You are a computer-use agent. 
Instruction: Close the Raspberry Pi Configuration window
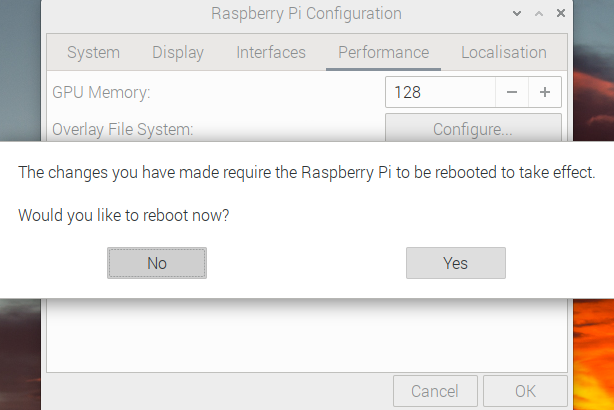click(559, 14)
